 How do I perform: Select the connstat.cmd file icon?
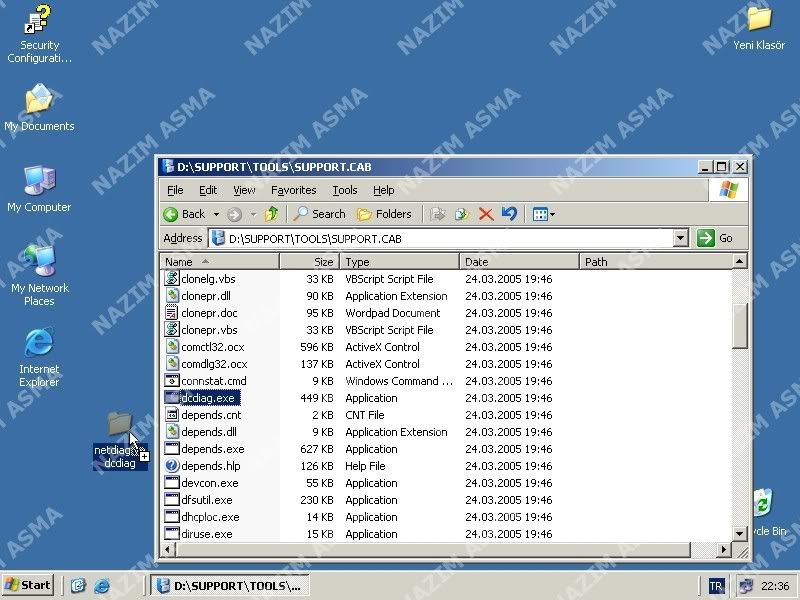[172, 381]
